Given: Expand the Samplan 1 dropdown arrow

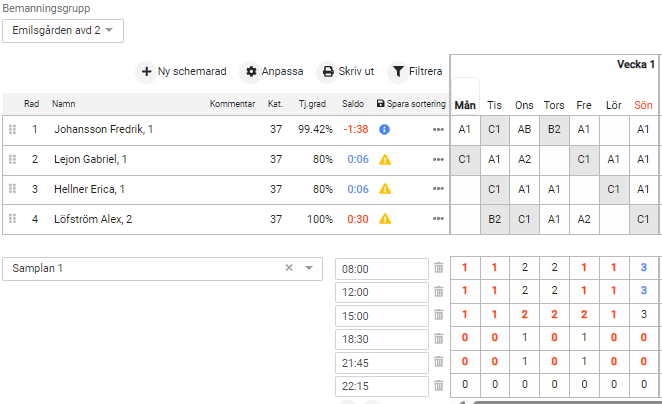Looking at the screenshot, I should 309,268.
